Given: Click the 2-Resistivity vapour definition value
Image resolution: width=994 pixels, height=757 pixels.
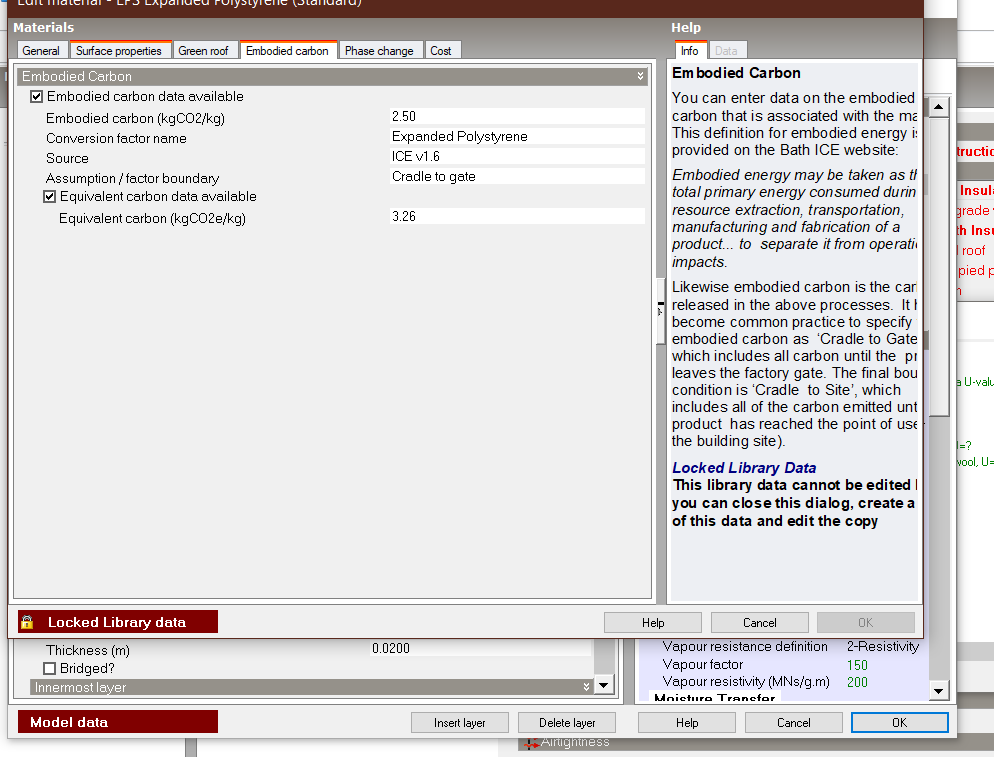Looking at the screenshot, I should (x=883, y=647).
